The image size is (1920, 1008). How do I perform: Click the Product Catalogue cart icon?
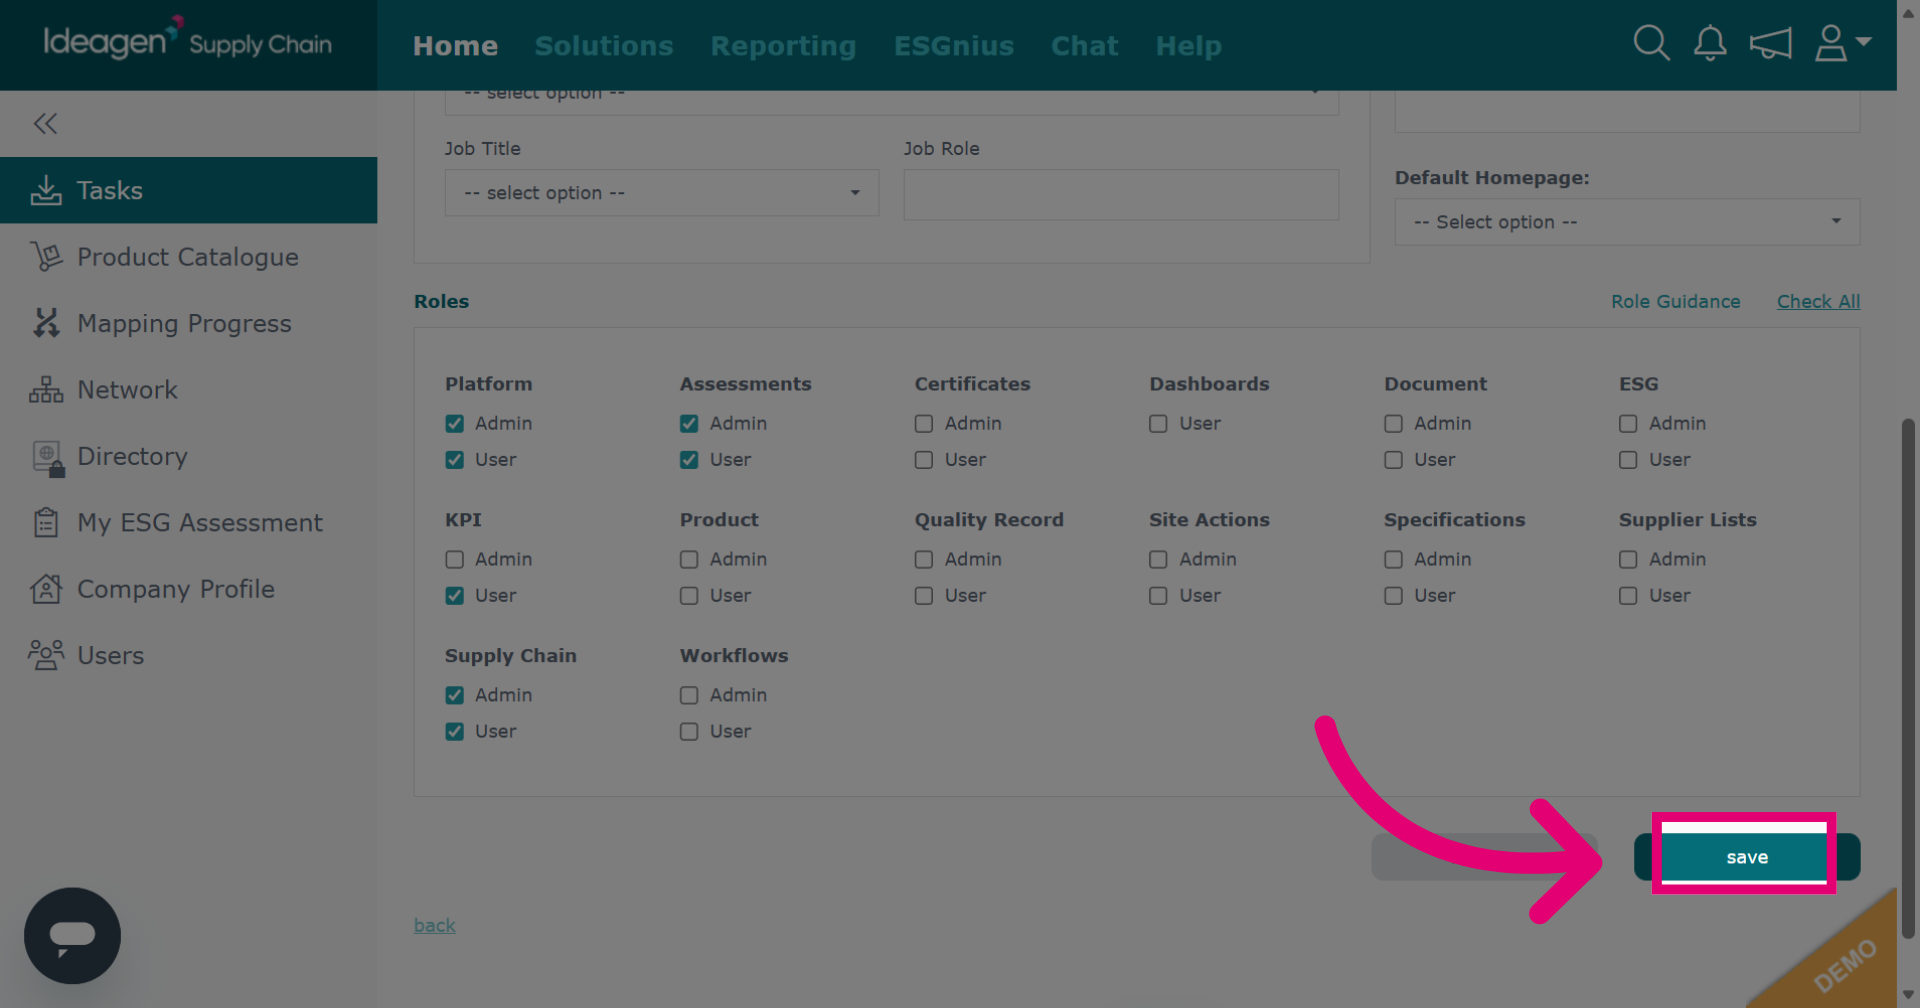coord(46,257)
